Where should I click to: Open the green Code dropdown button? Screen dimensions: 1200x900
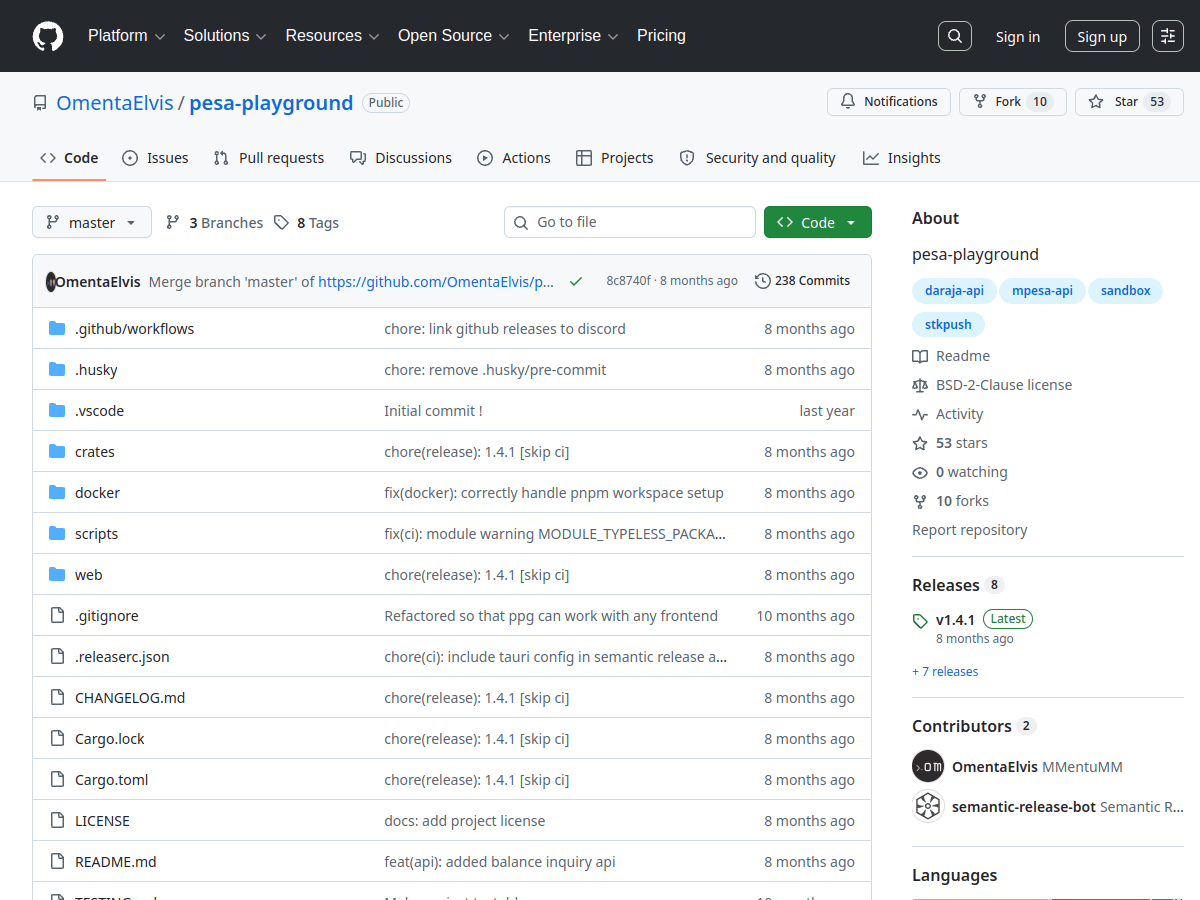pyautogui.click(x=818, y=222)
